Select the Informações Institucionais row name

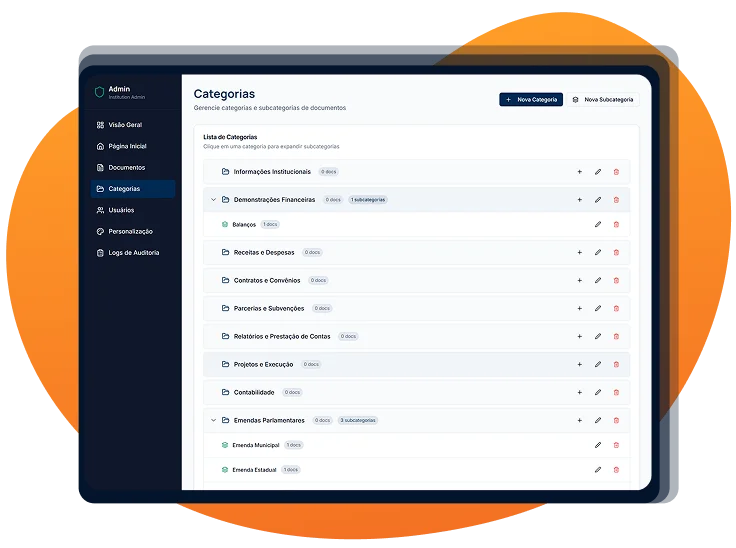272,172
